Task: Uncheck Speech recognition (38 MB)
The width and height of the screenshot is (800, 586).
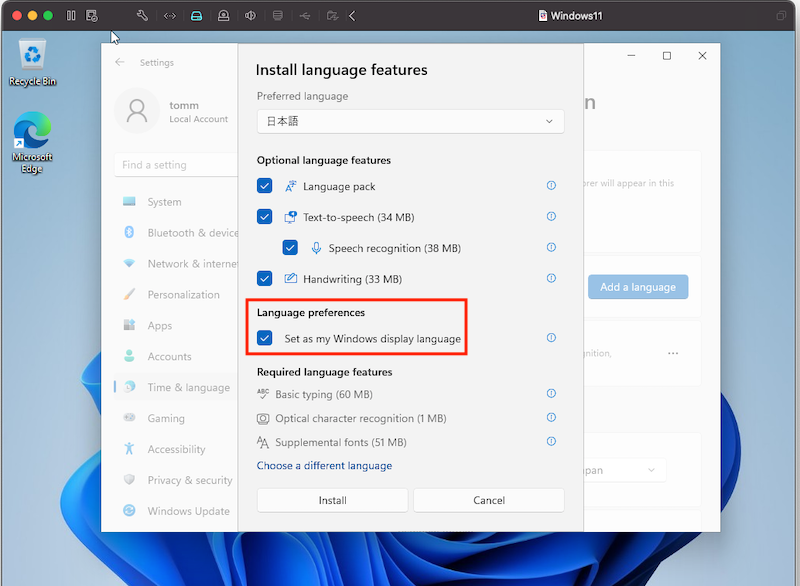Action: [290, 248]
